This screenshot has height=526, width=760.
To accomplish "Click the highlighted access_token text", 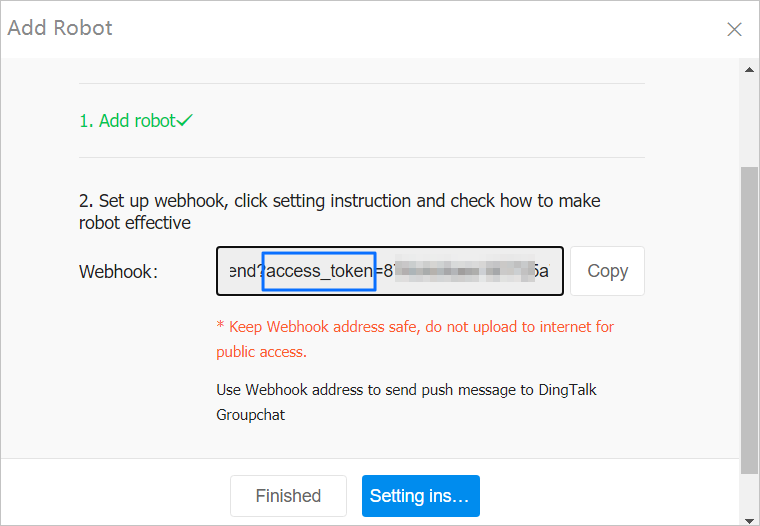I will [x=318, y=271].
